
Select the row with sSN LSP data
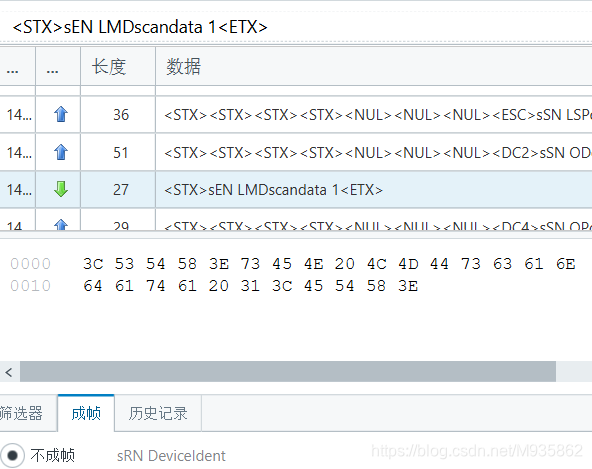pos(296,114)
